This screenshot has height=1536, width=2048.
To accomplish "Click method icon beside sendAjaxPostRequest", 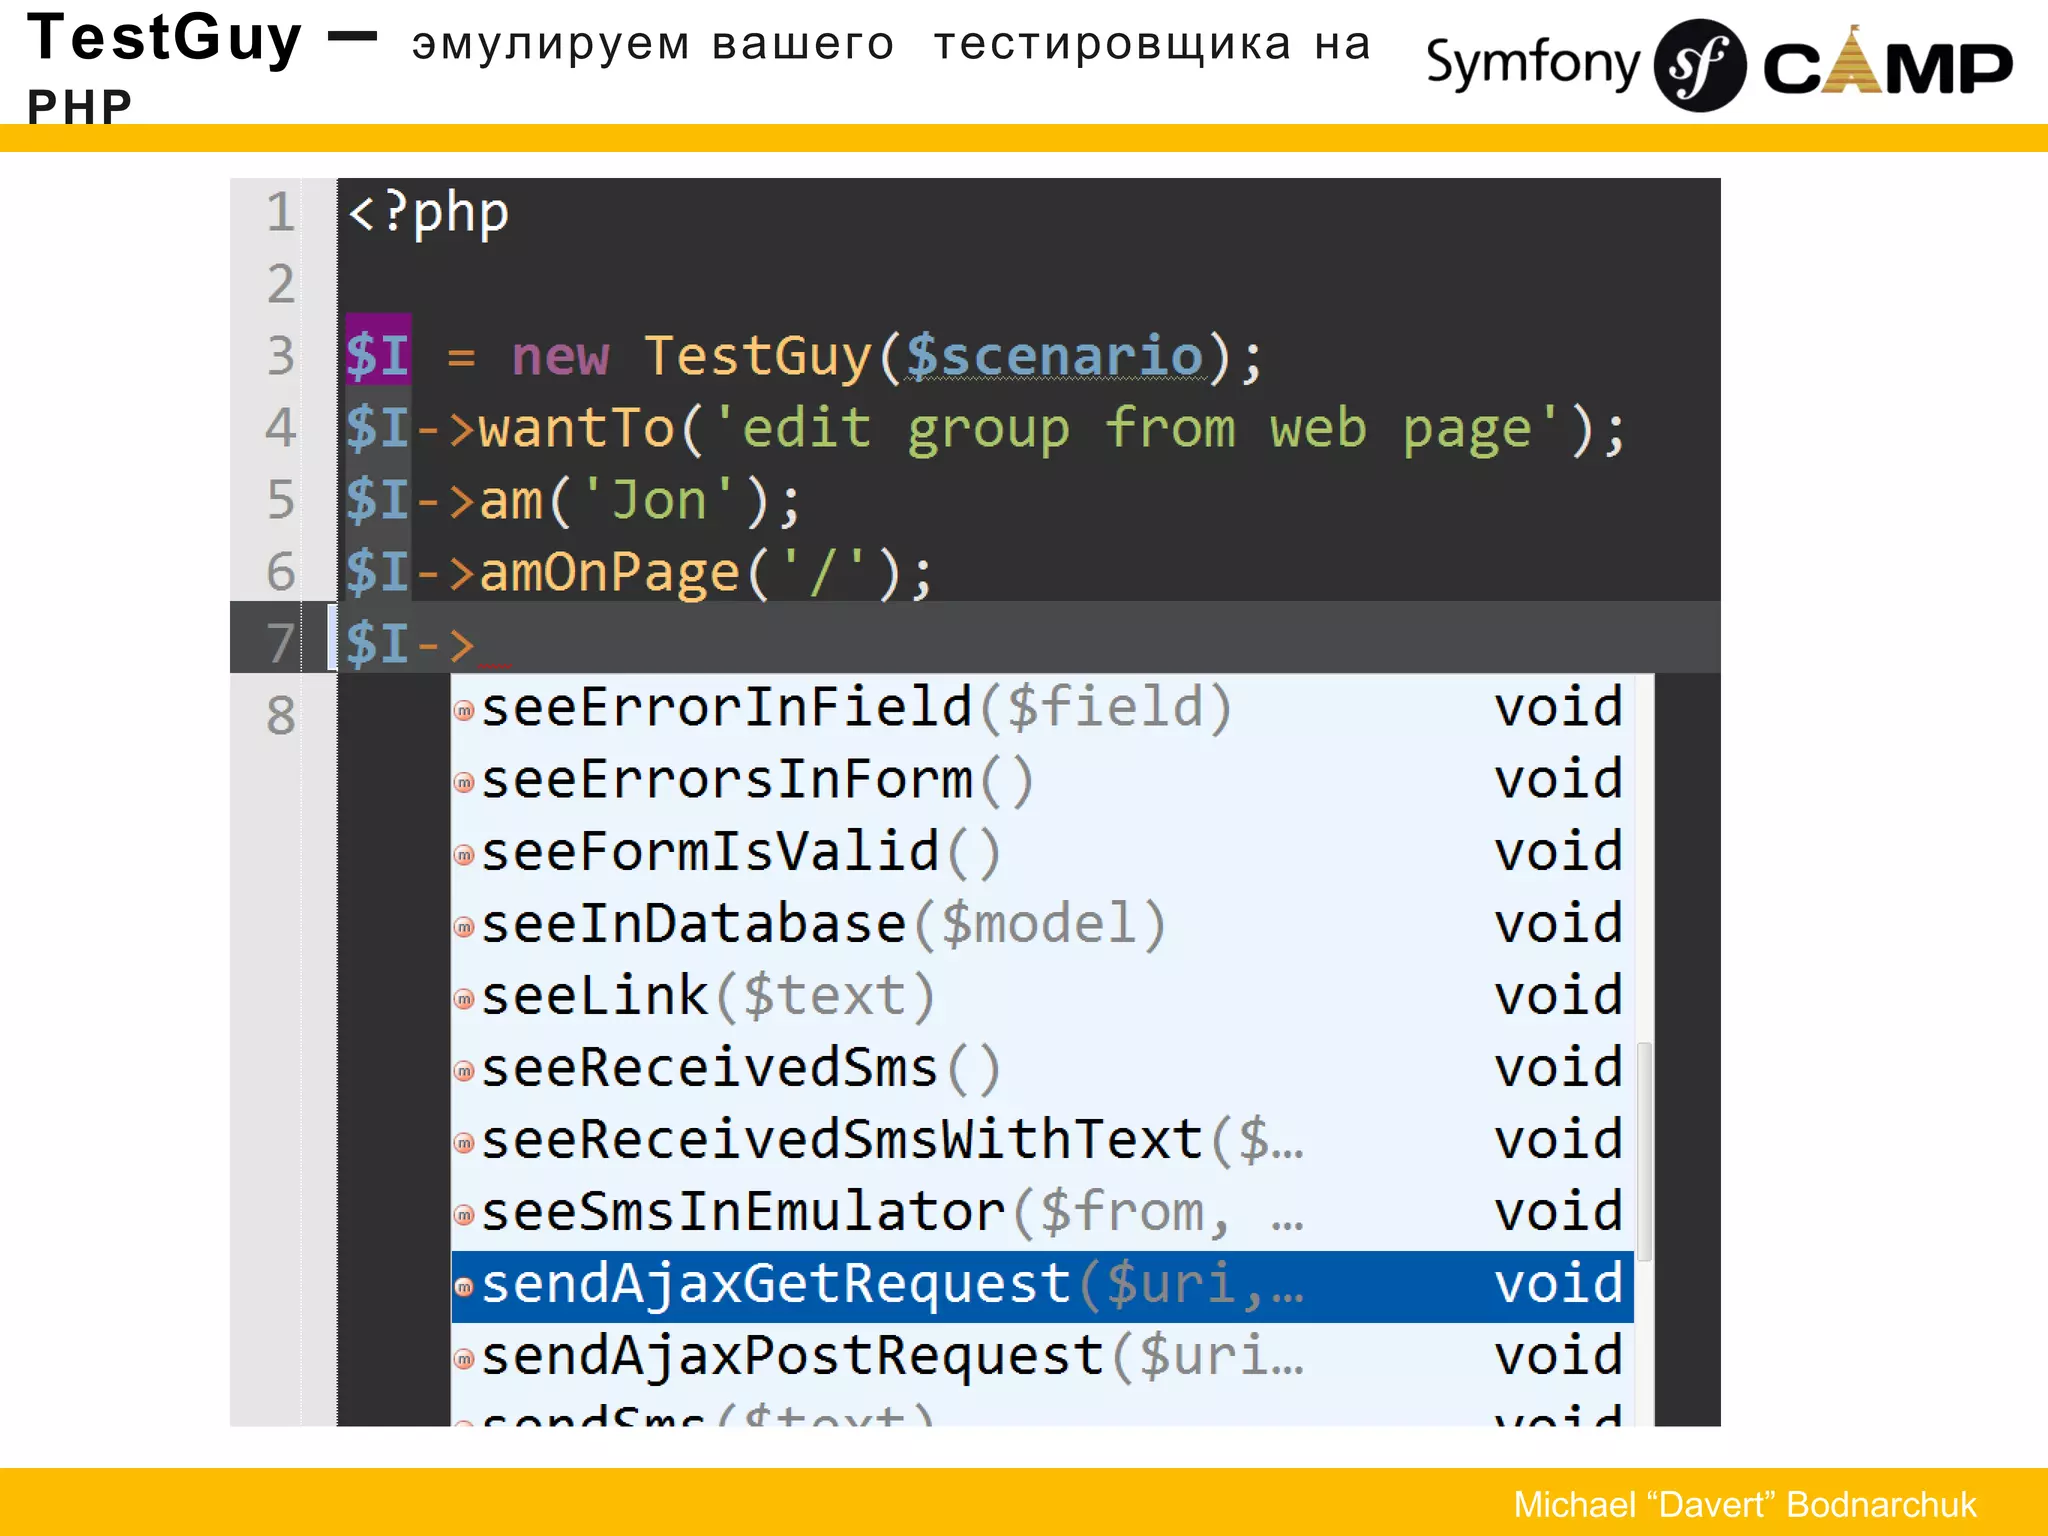I will (x=464, y=1359).
